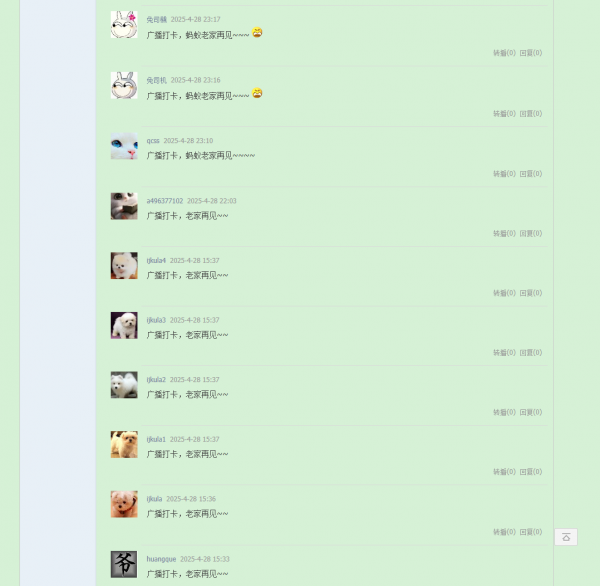Visit the ijkula4 profile link
600x586 pixels.
pos(156,261)
